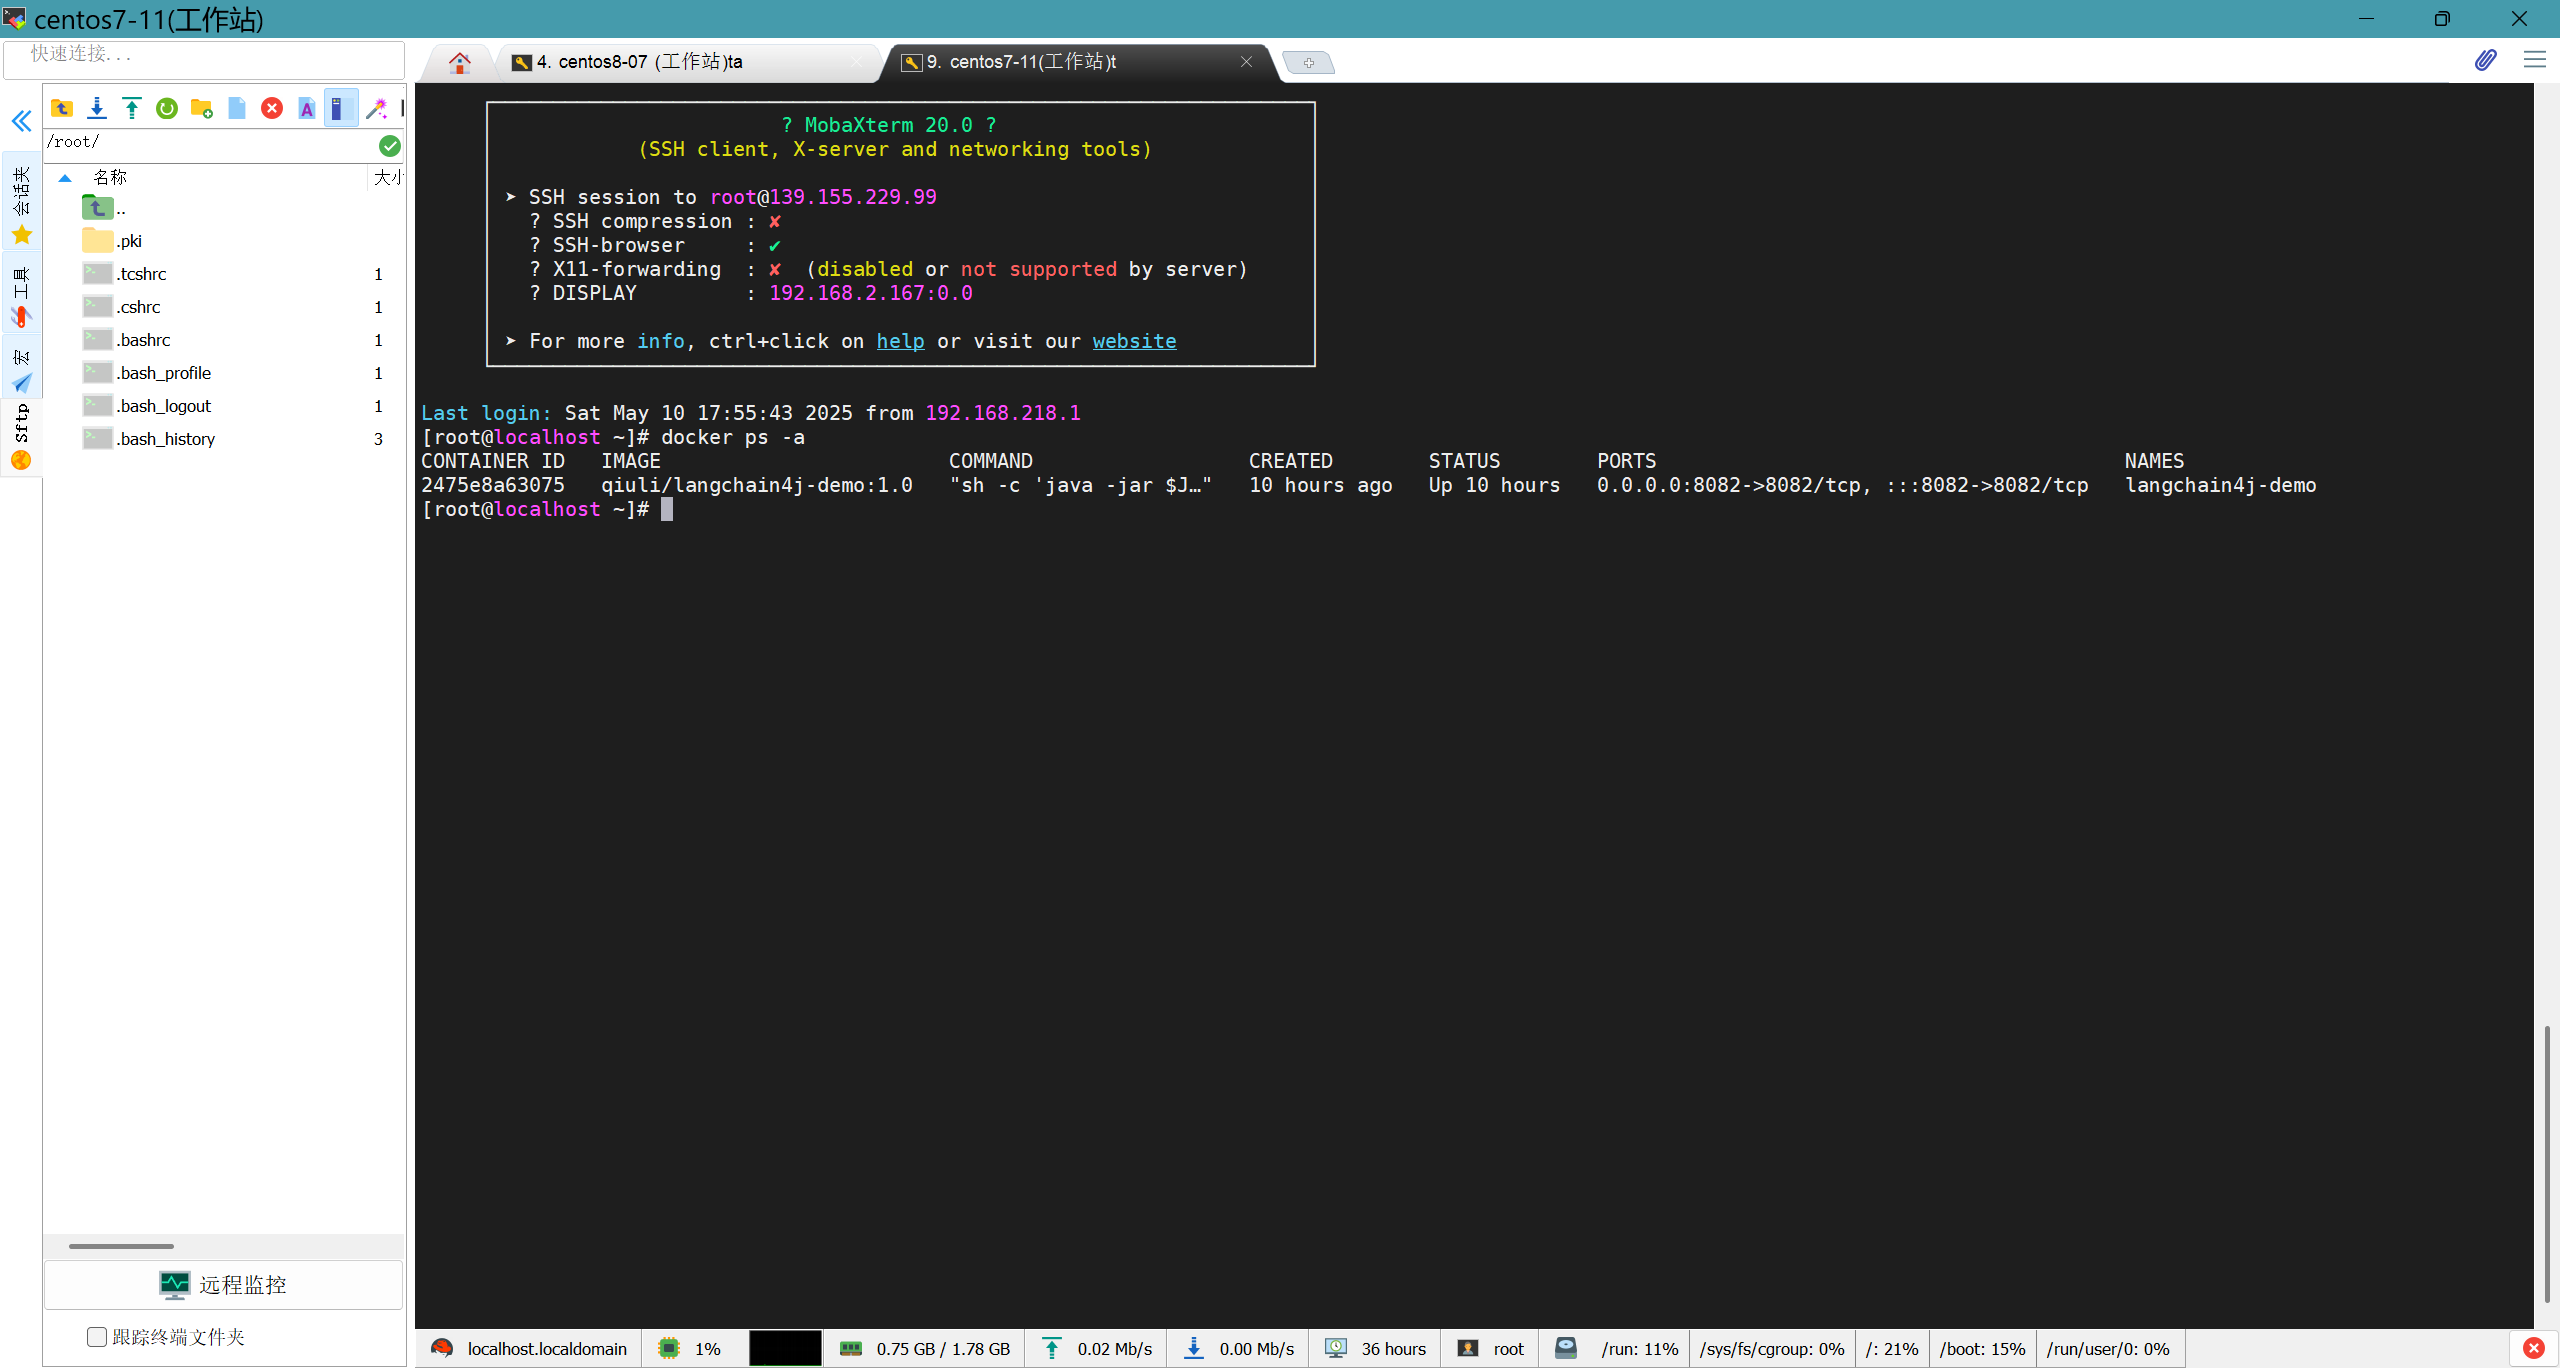Confirm path with green check button
This screenshot has height=1368, width=2560.
coord(390,146)
